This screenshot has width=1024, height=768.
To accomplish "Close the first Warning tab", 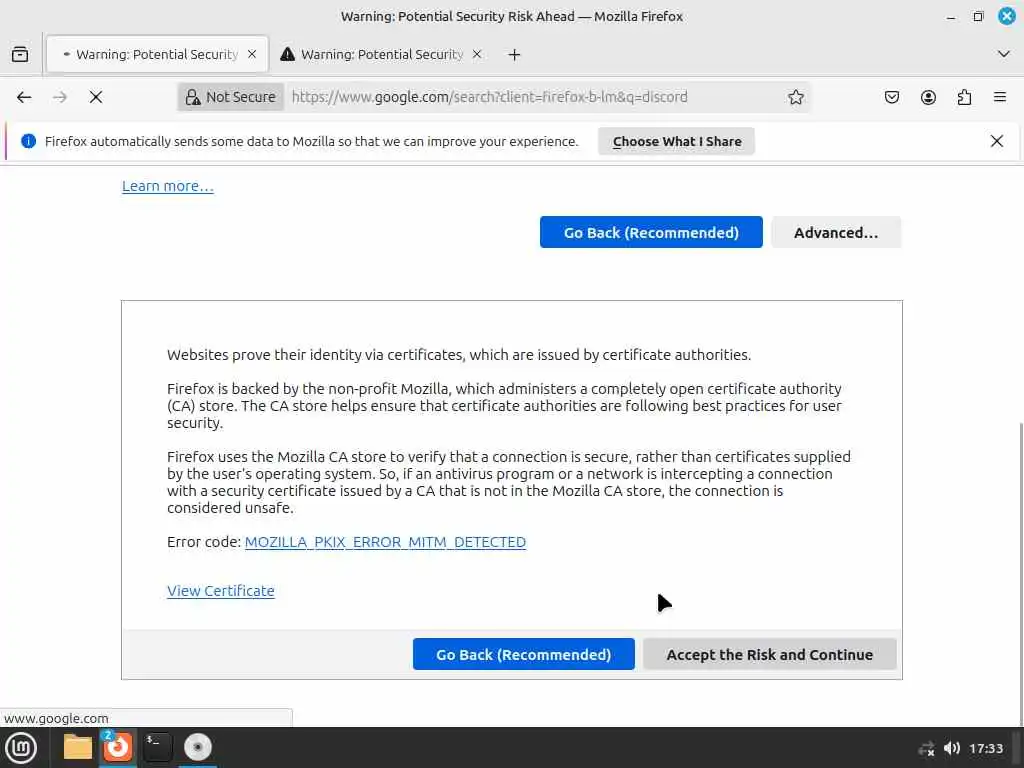I will [252, 54].
